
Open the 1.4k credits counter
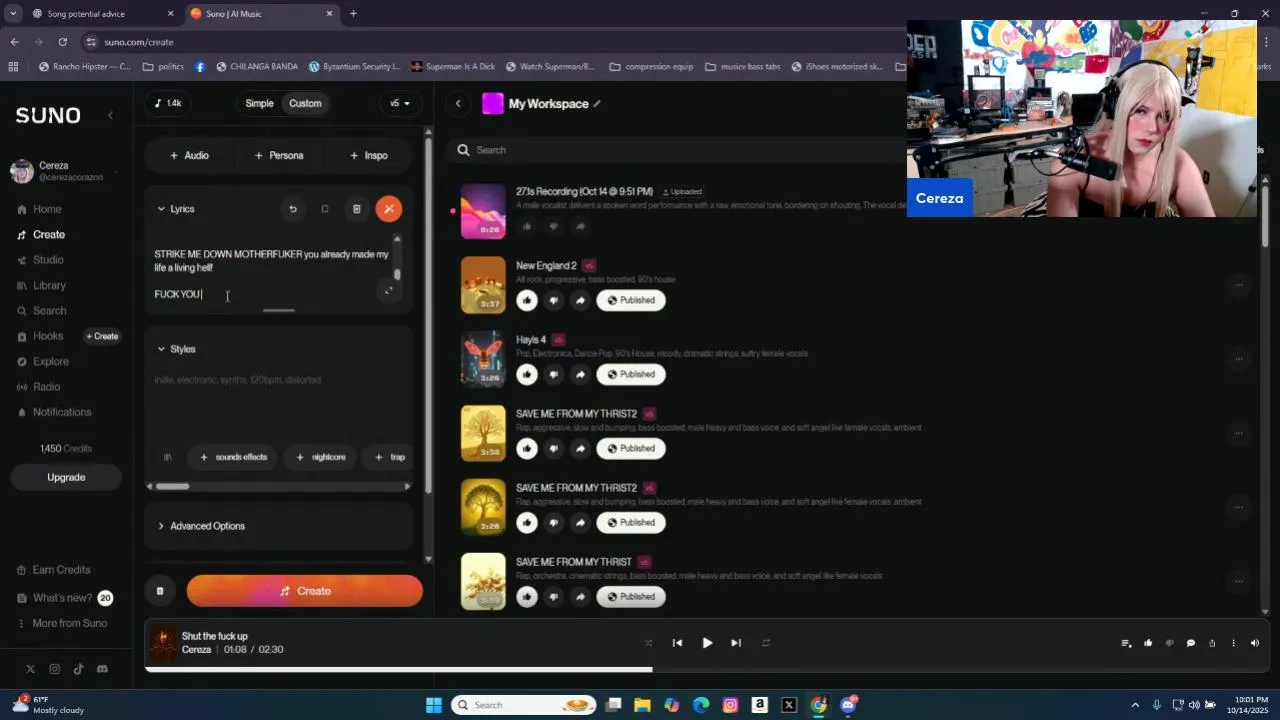pos(168,103)
